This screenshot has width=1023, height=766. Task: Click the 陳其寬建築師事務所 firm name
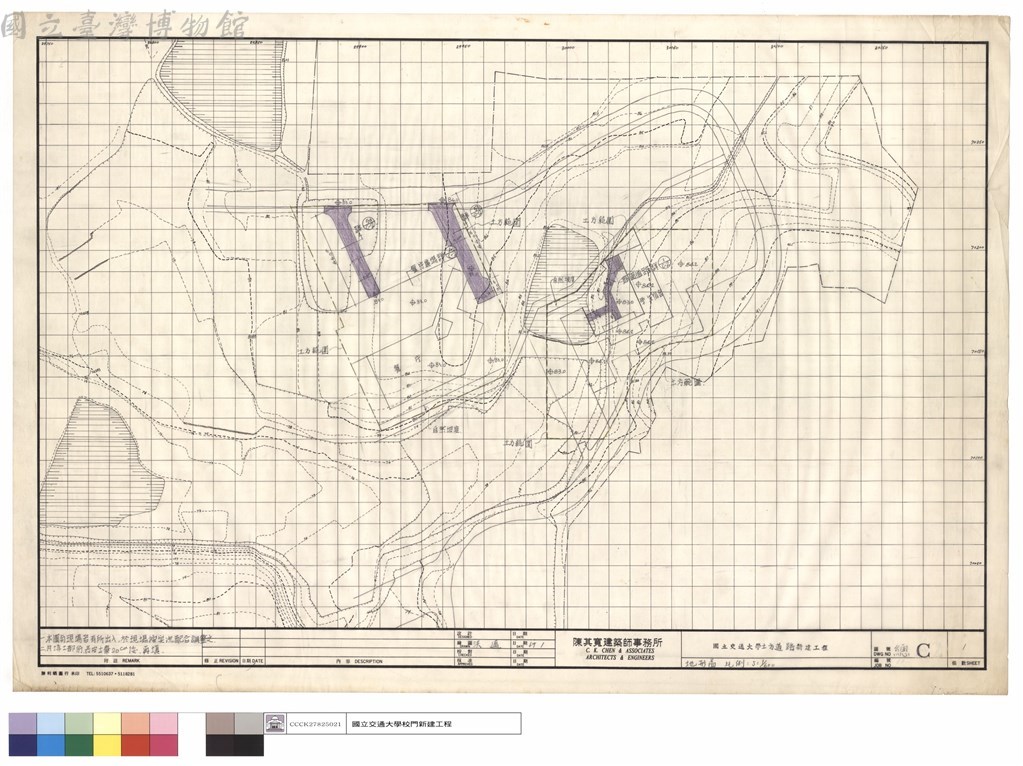(617, 642)
